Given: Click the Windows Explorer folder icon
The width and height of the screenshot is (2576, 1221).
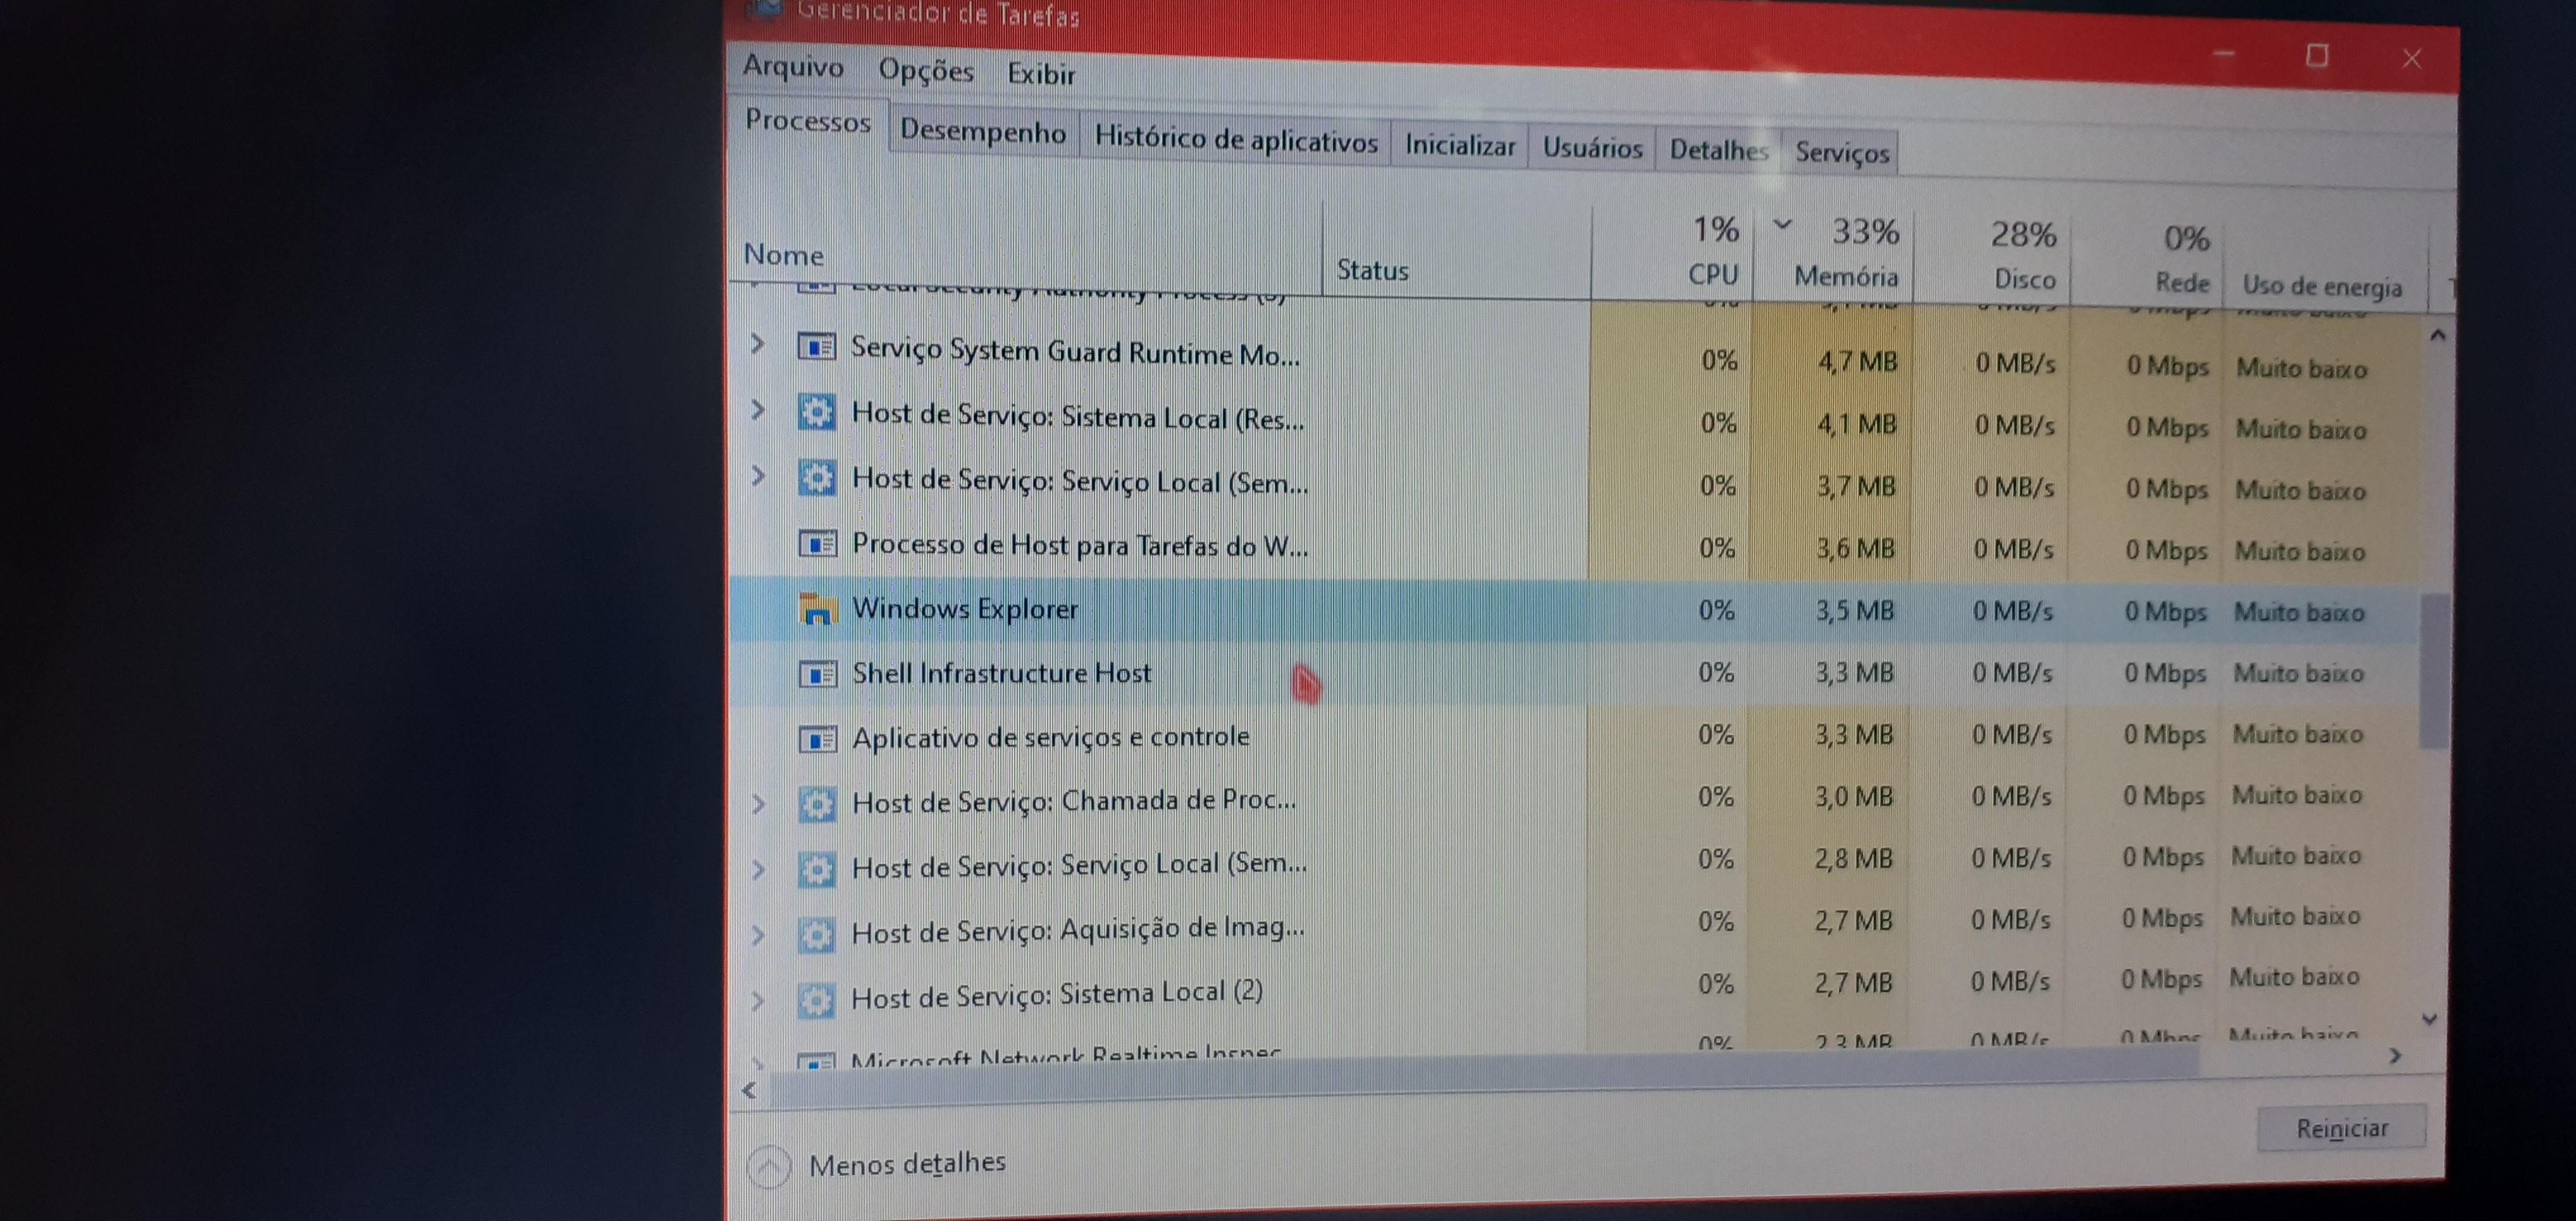Looking at the screenshot, I should (x=817, y=608).
